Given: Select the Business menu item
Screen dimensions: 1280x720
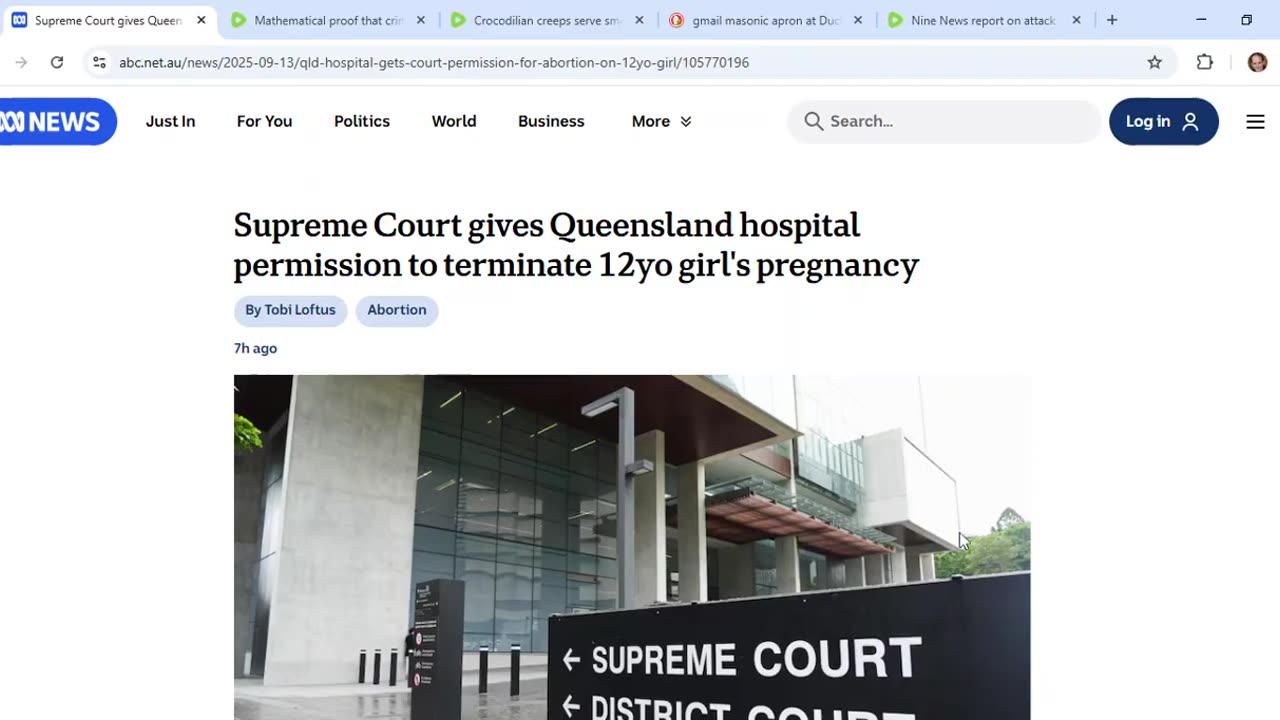Looking at the screenshot, I should tap(551, 121).
